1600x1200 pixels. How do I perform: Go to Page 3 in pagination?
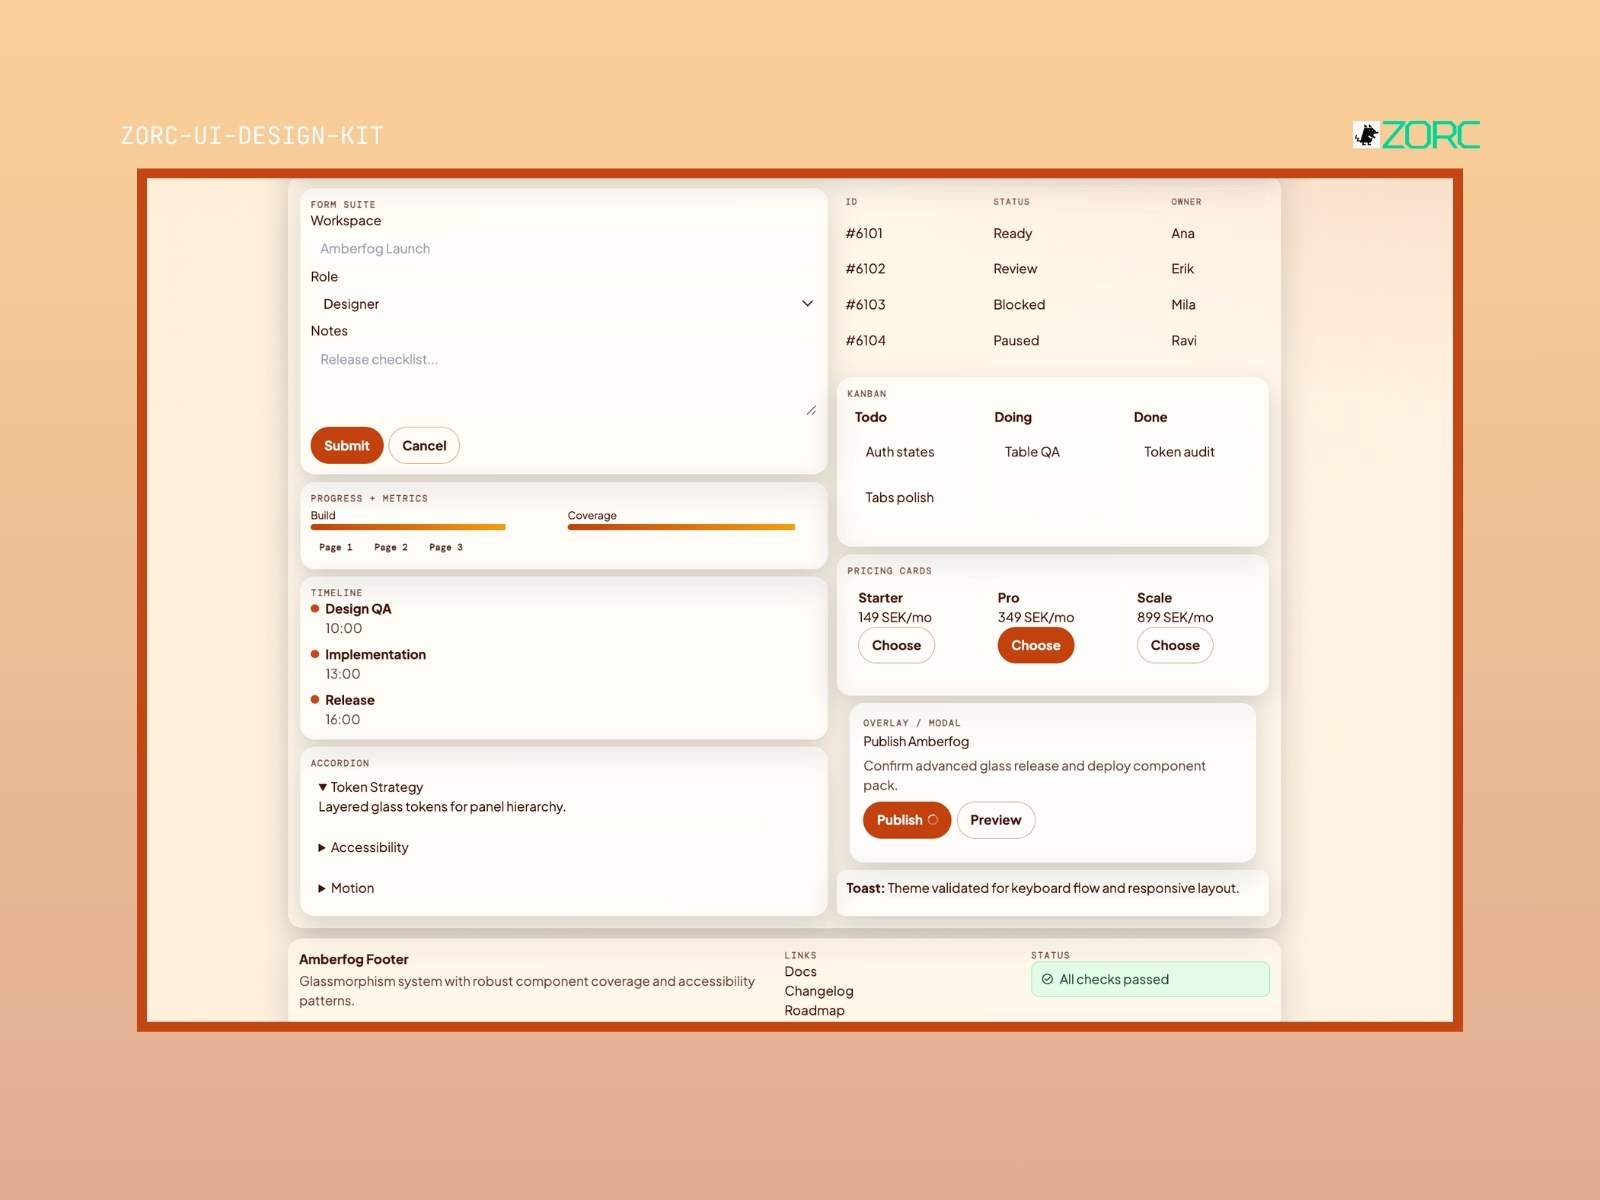(446, 547)
